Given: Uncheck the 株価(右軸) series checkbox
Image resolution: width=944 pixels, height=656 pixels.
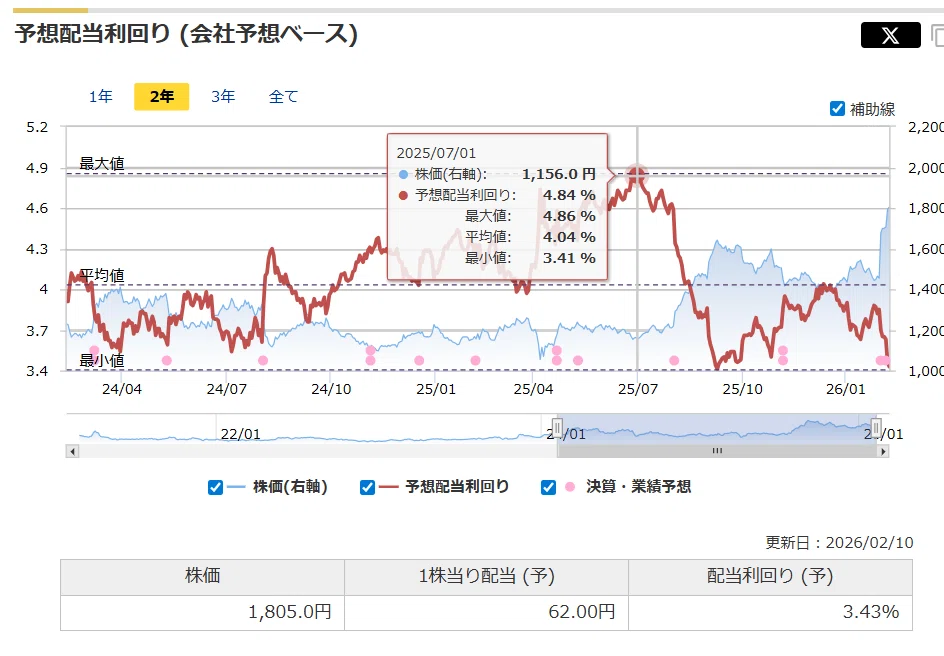Looking at the screenshot, I should click(215, 487).
